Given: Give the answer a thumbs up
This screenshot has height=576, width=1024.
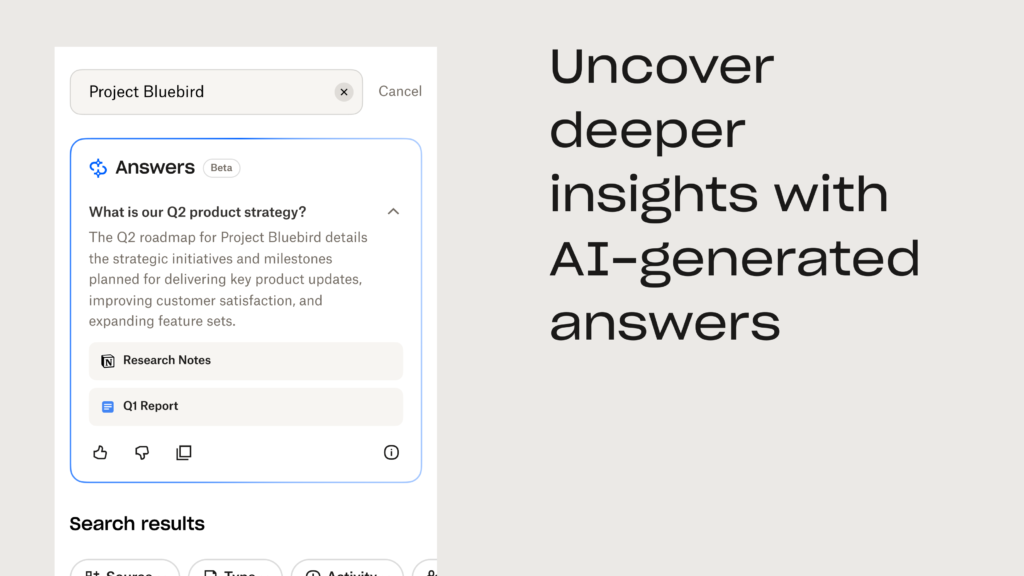Looking at the screenshot, I should [100, 453].
